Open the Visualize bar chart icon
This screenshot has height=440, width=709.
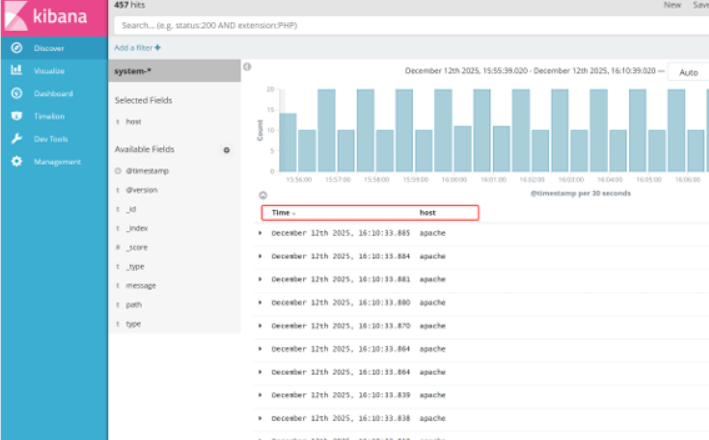point(17,71)
